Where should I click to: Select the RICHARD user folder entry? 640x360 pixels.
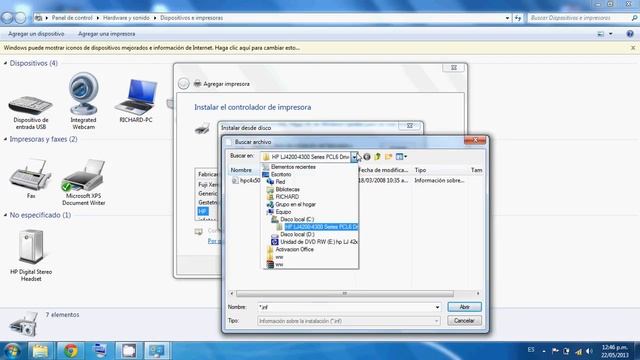[x=287, y=197]
